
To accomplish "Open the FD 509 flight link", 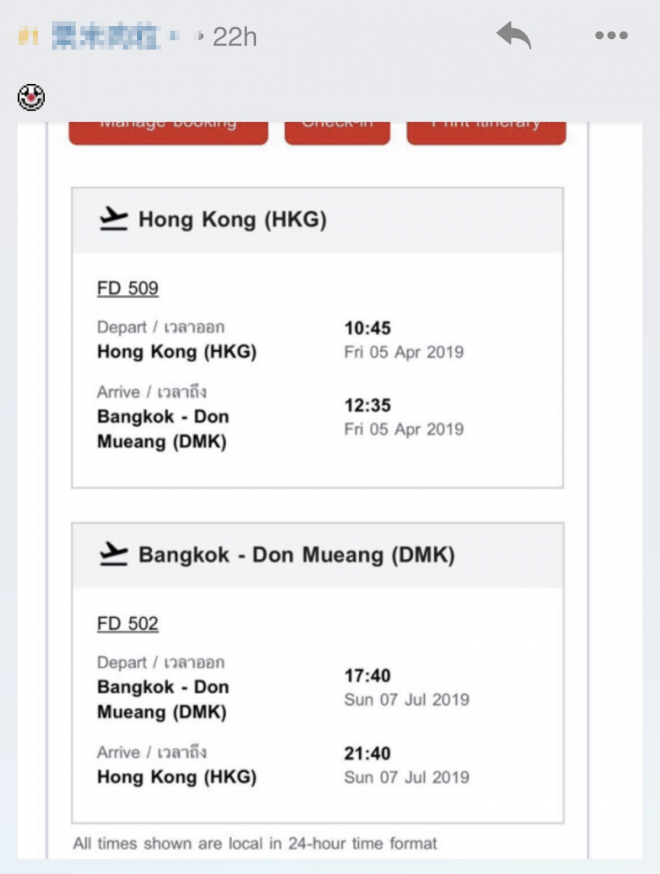I will [127, 289].
